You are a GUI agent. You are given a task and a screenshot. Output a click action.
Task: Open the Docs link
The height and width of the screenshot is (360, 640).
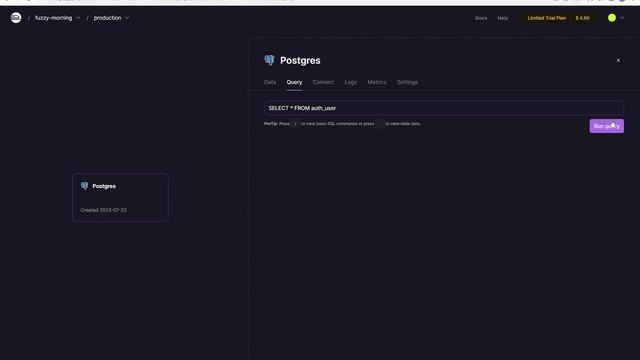tap(481, 18)
